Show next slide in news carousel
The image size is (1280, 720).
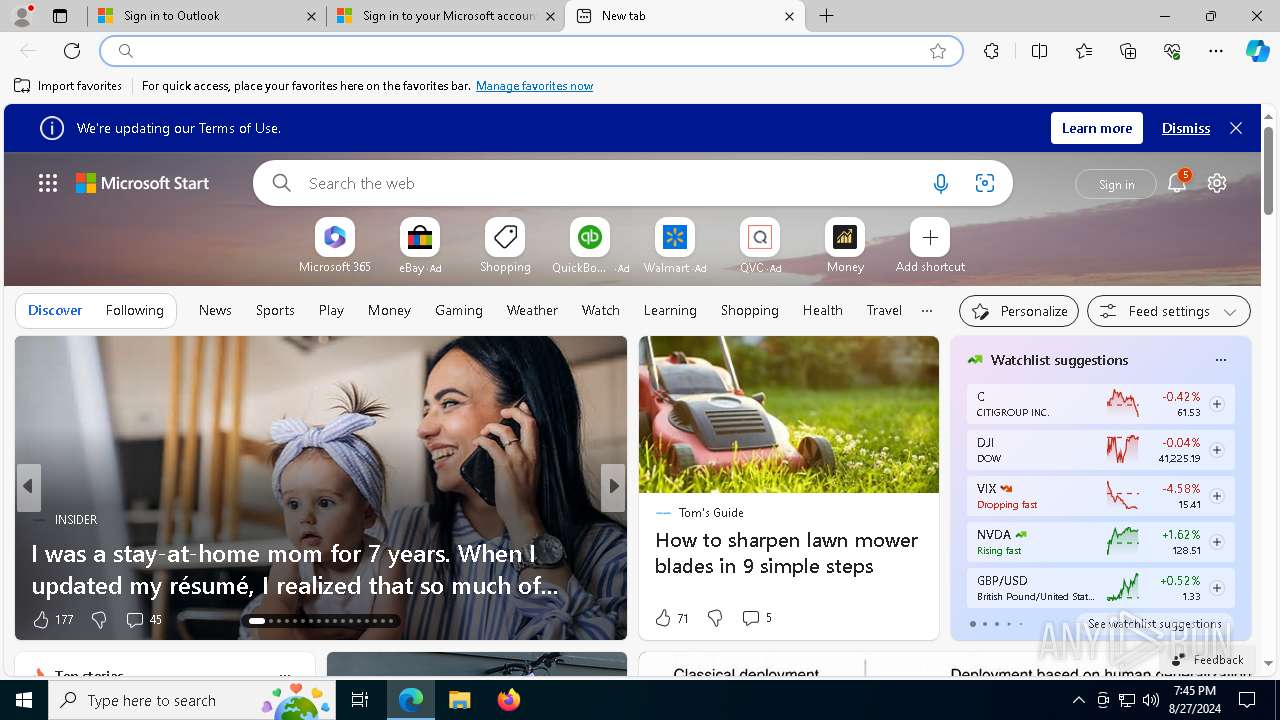pos(614,486)
